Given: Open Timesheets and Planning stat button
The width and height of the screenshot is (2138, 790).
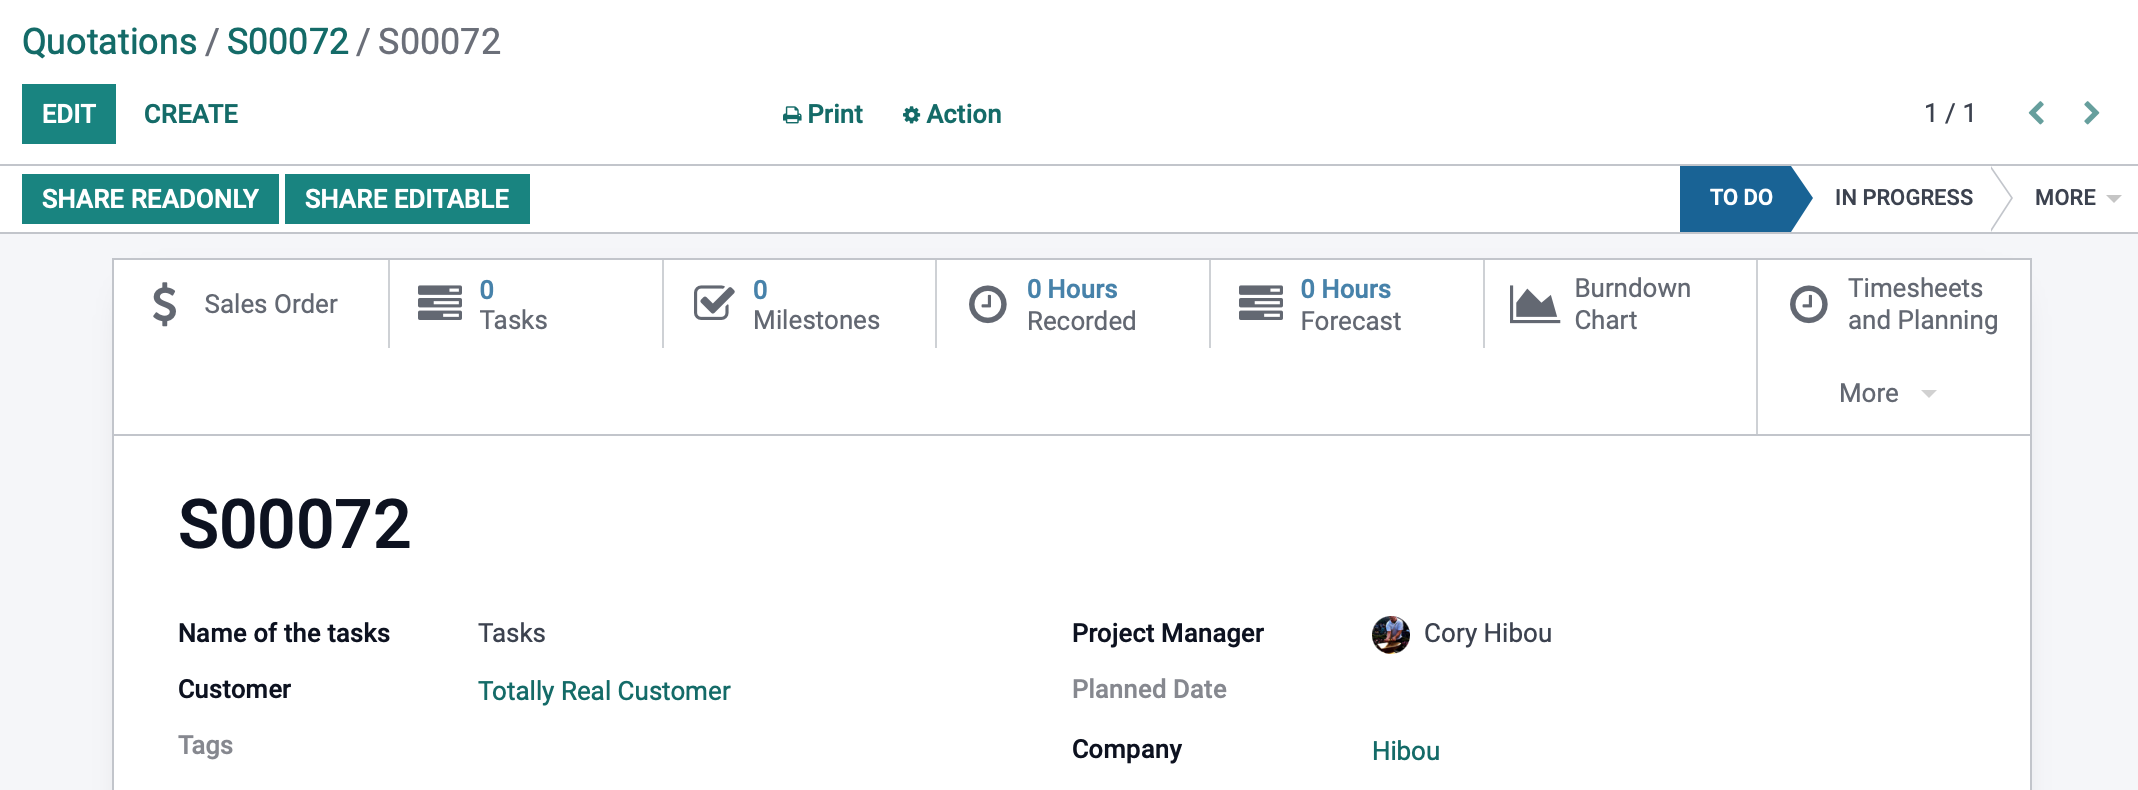Looking at the screenshot, I should coord(1894,304).
